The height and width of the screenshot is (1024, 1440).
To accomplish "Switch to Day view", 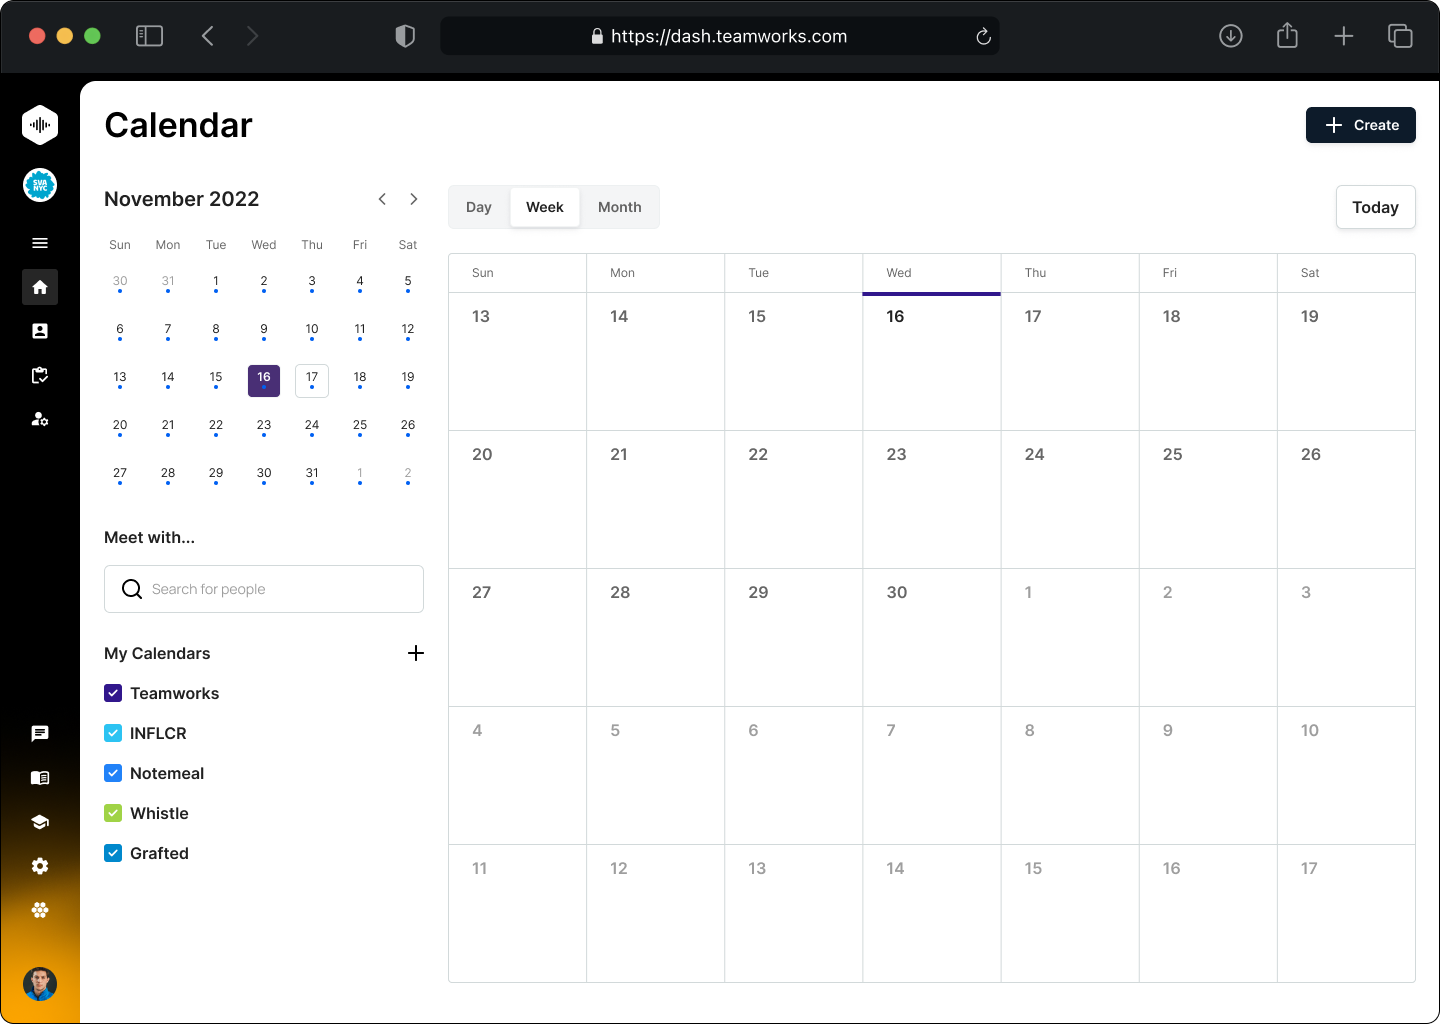I will 478,207.
